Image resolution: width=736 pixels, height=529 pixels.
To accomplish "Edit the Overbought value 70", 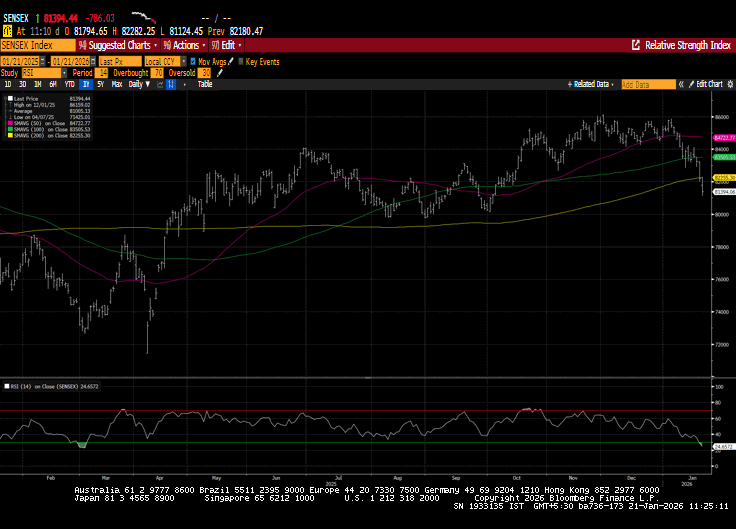I will click(x=157, y=73).
